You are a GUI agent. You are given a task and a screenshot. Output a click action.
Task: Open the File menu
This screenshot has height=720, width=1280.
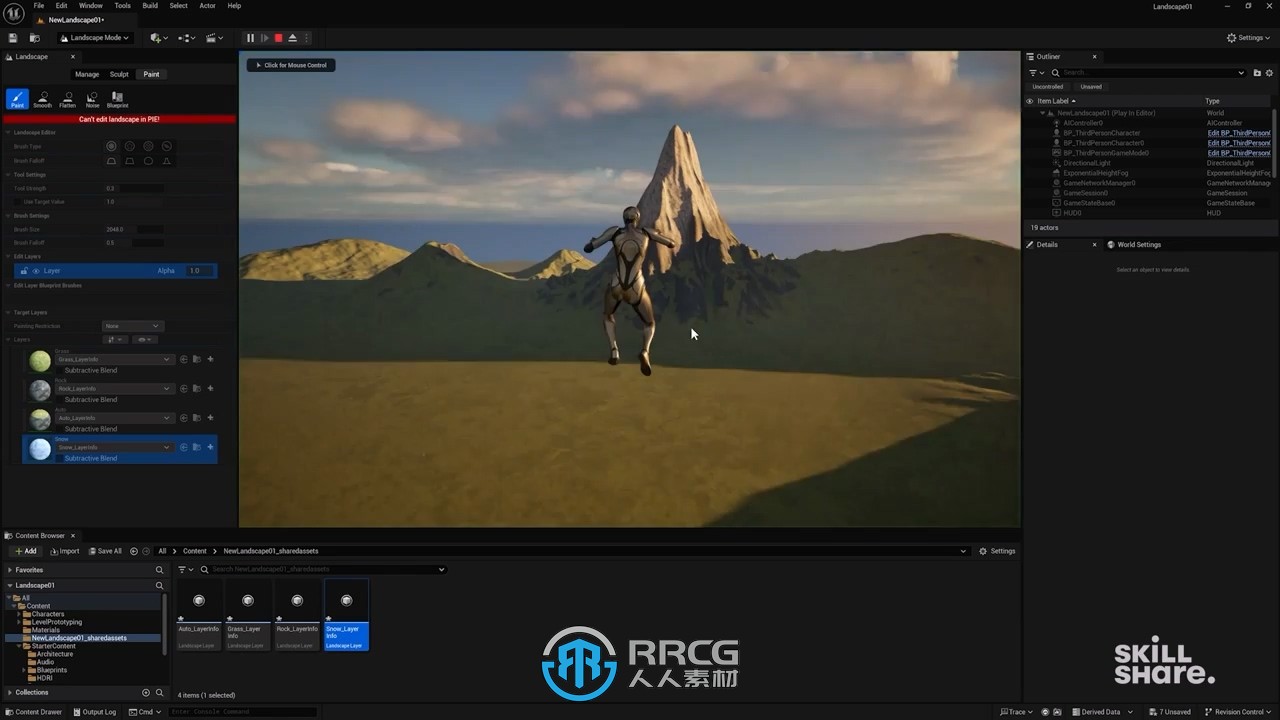(39, 6)
